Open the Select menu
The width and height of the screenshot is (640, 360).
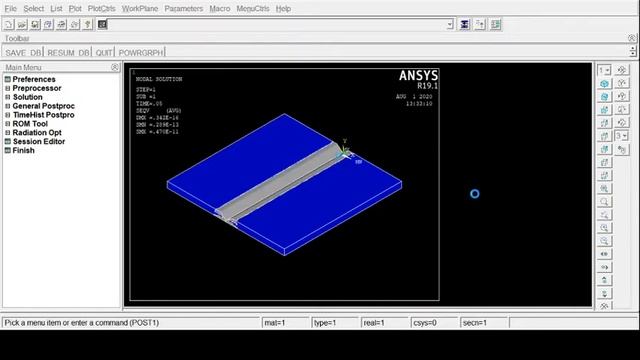[33, 9]
